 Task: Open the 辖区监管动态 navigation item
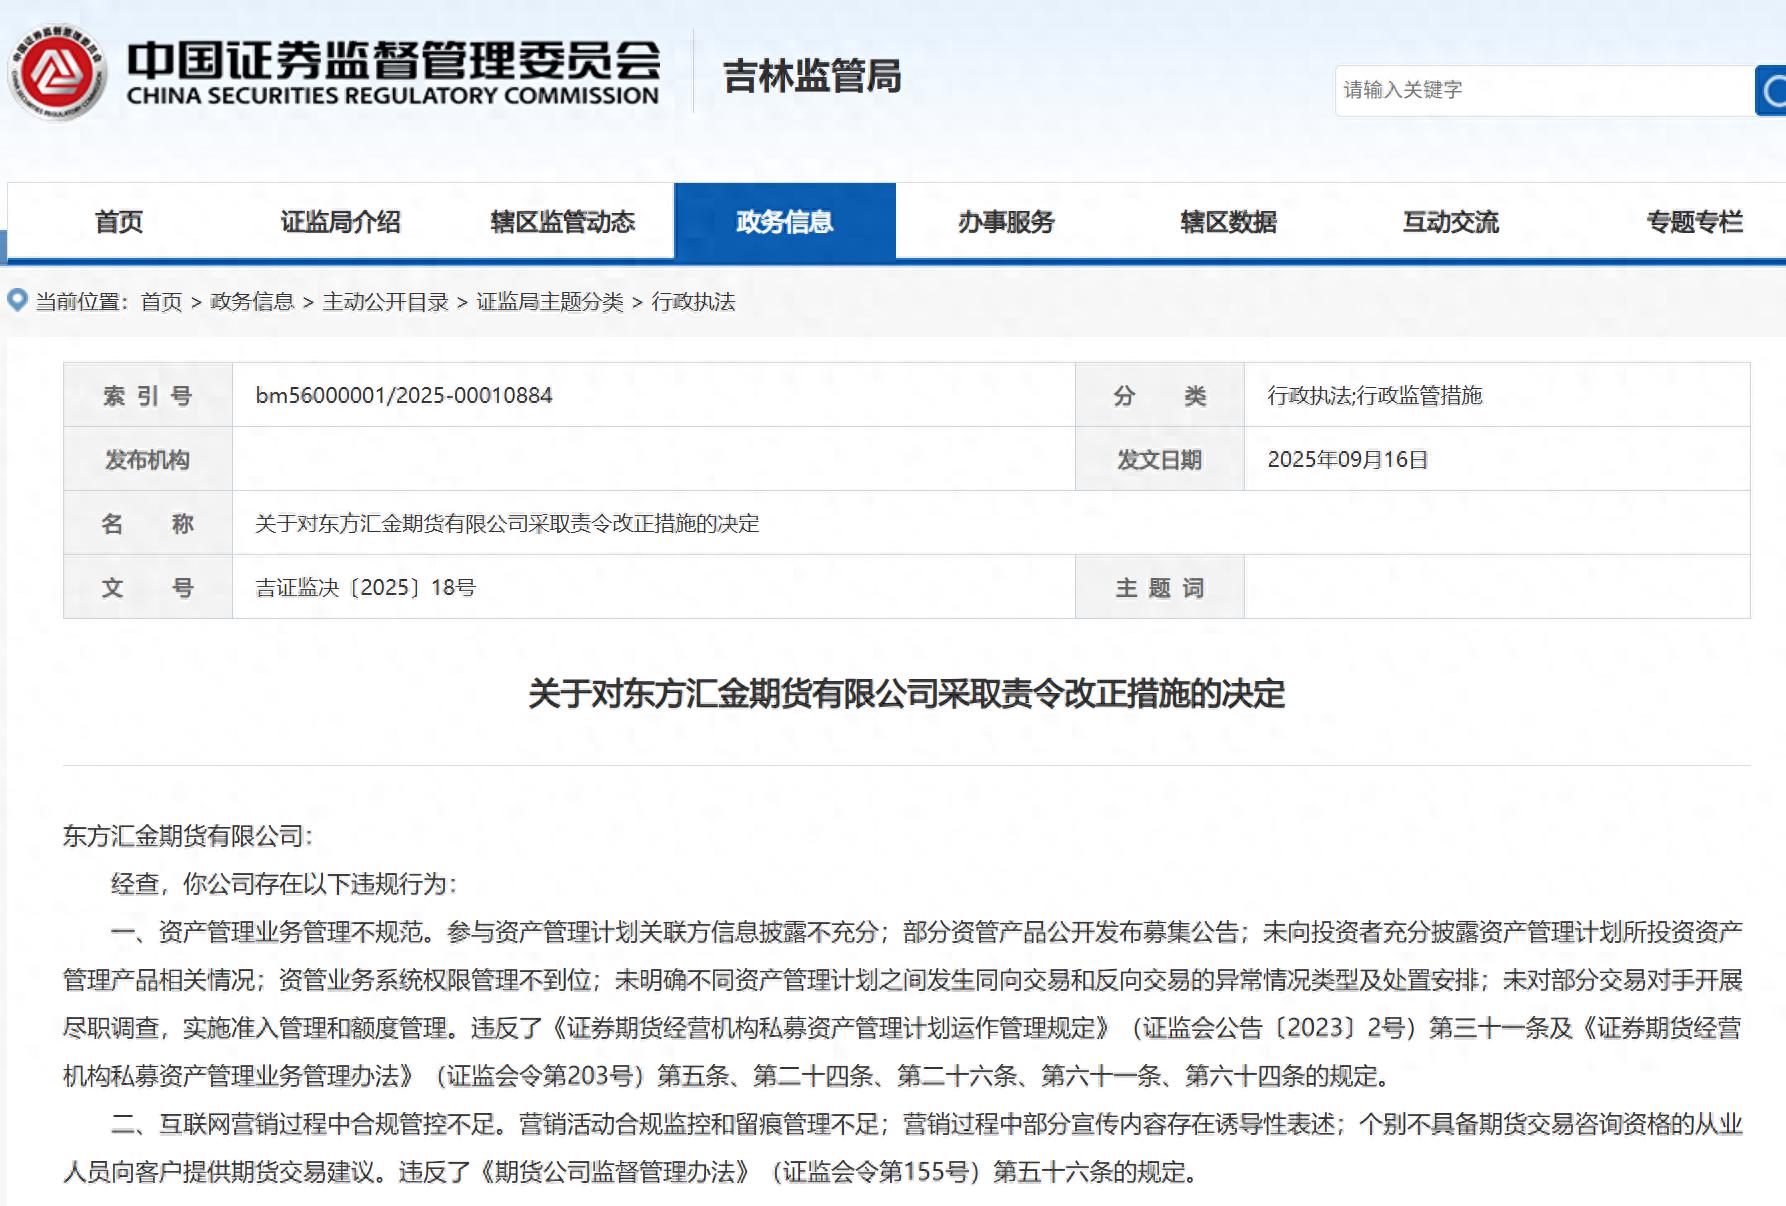click(x=563, y=222)
